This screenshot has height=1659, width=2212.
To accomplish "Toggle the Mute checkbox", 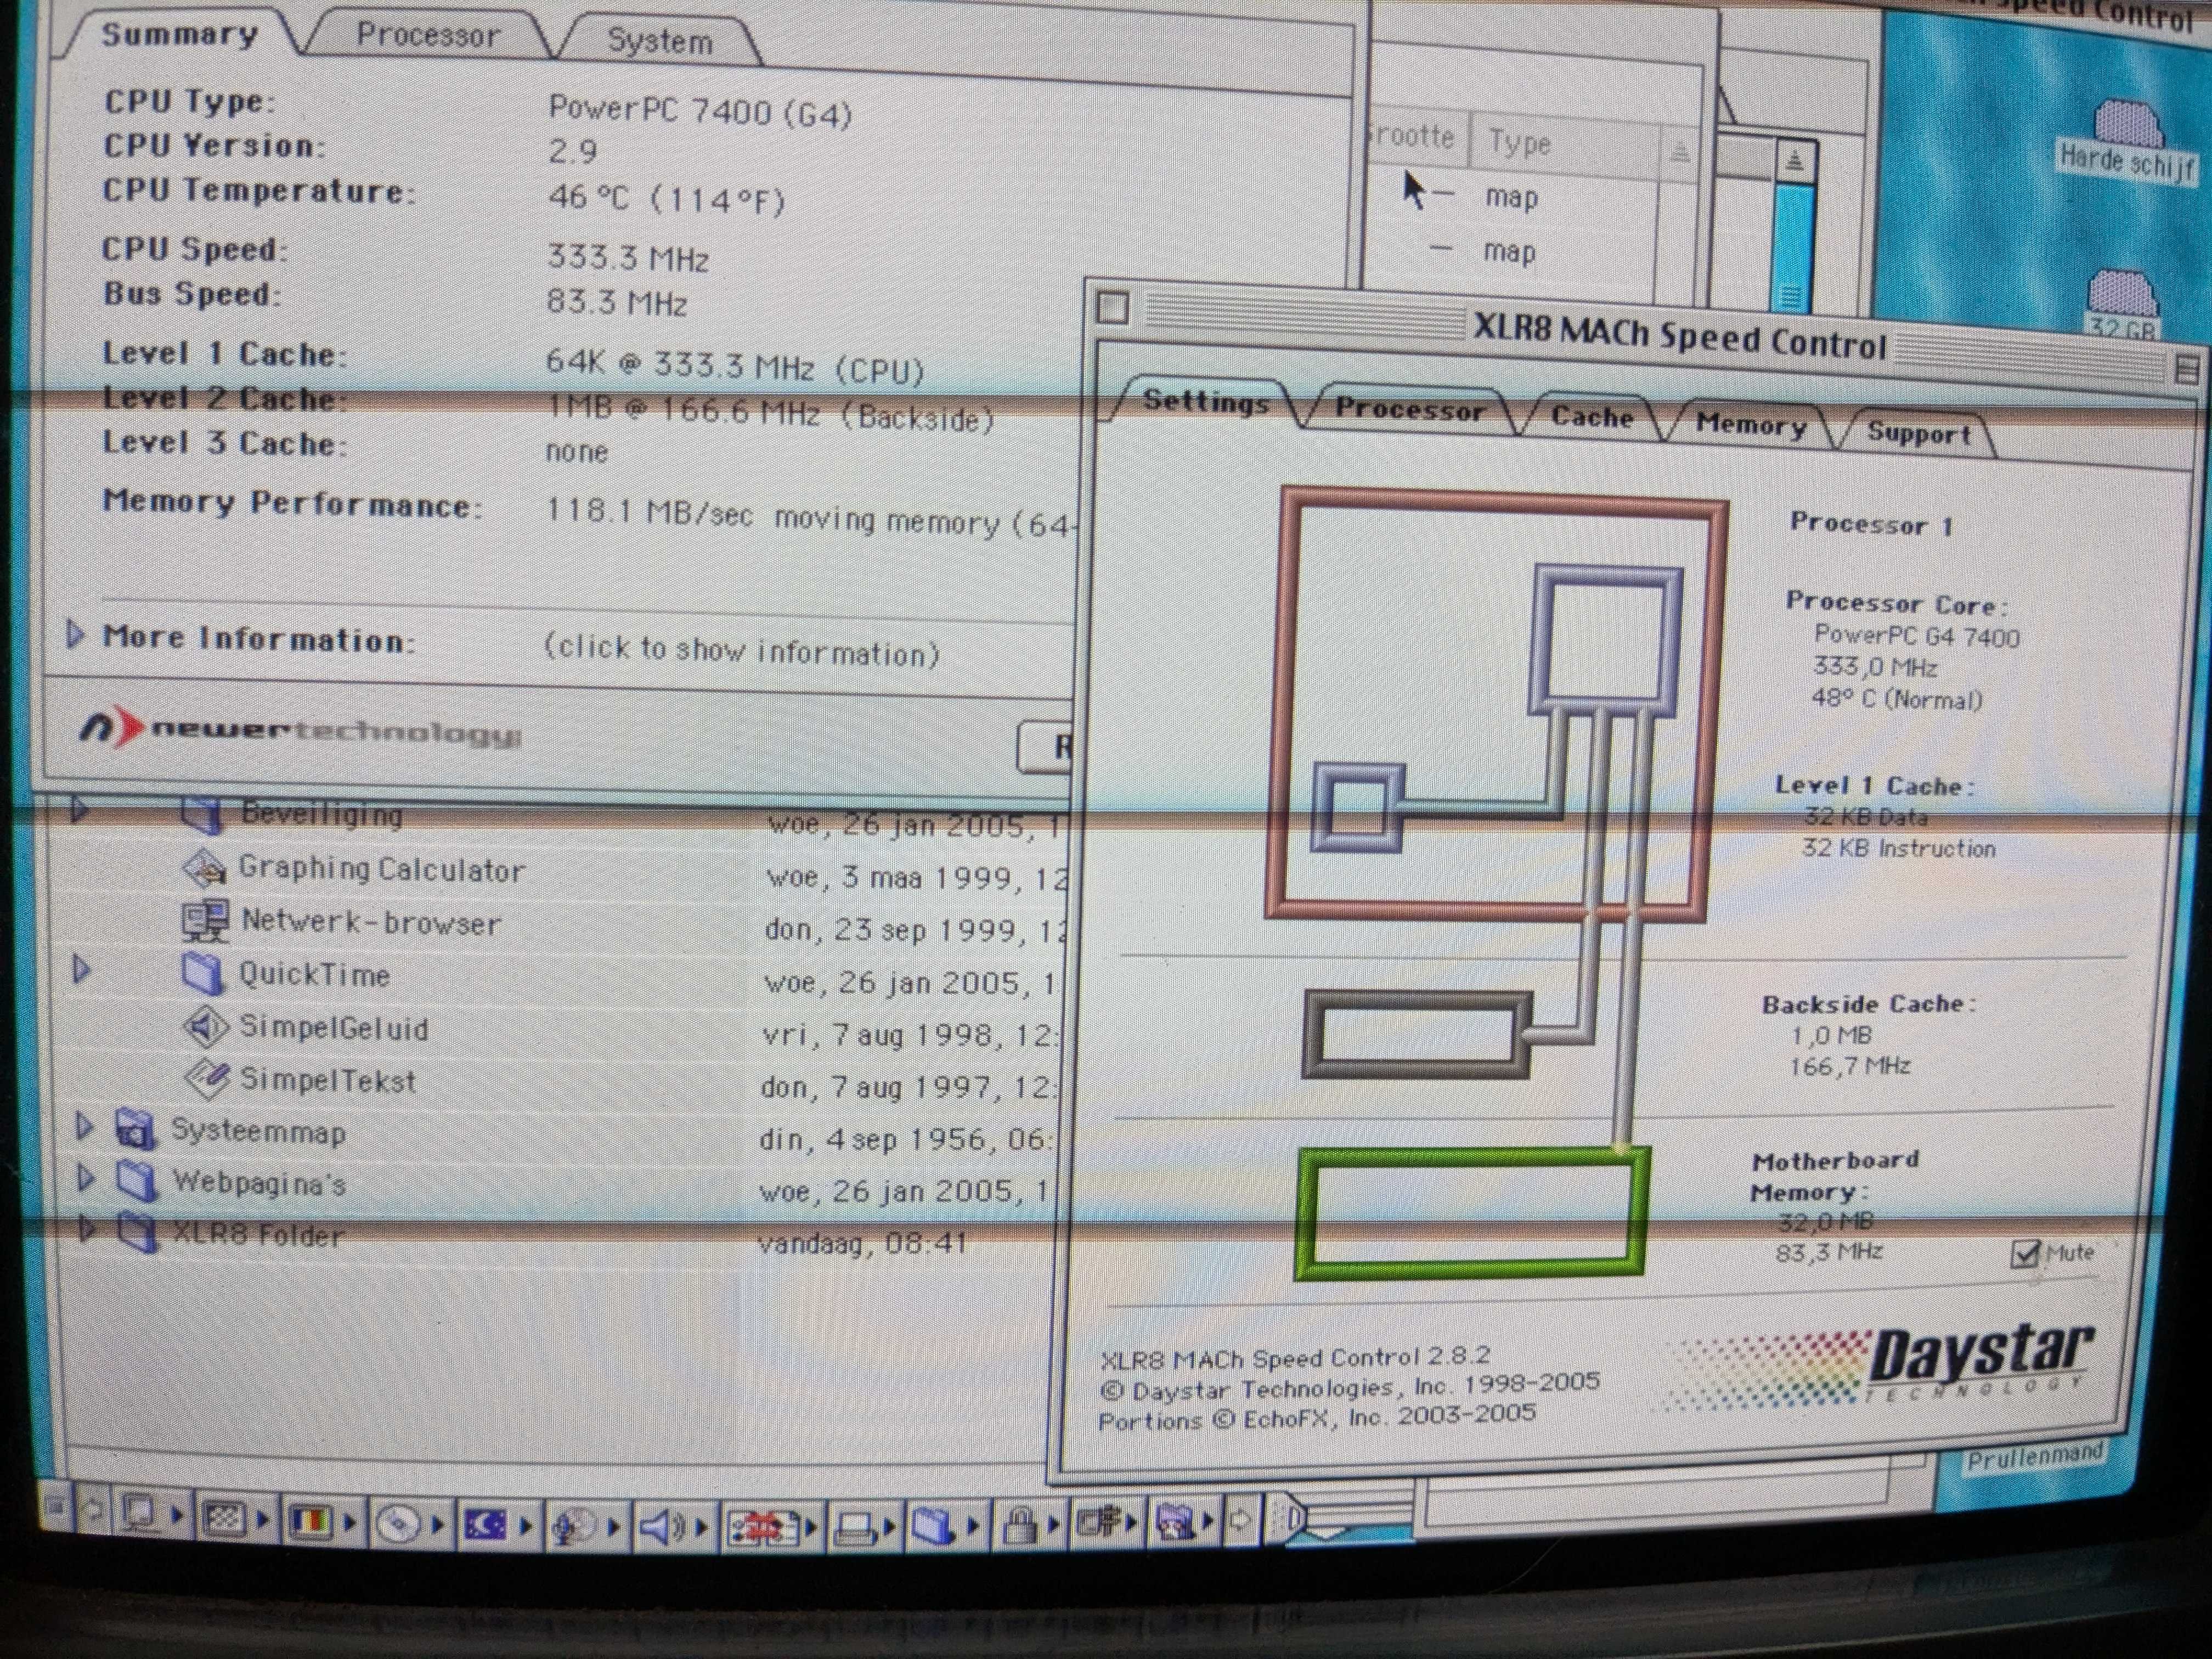I will pos(2025,1253).
